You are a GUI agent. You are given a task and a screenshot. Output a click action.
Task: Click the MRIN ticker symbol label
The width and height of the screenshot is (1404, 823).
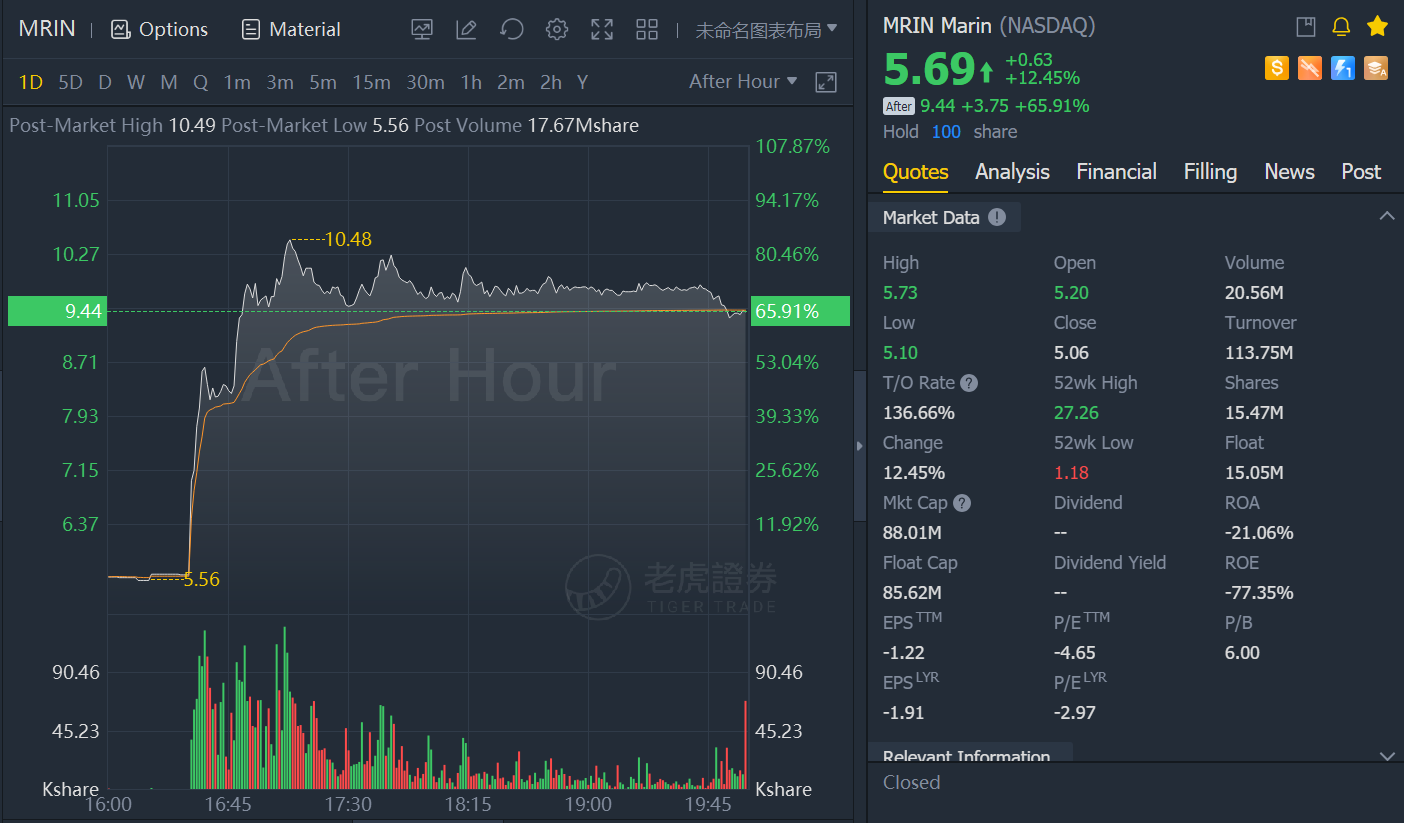pos(47,29)
